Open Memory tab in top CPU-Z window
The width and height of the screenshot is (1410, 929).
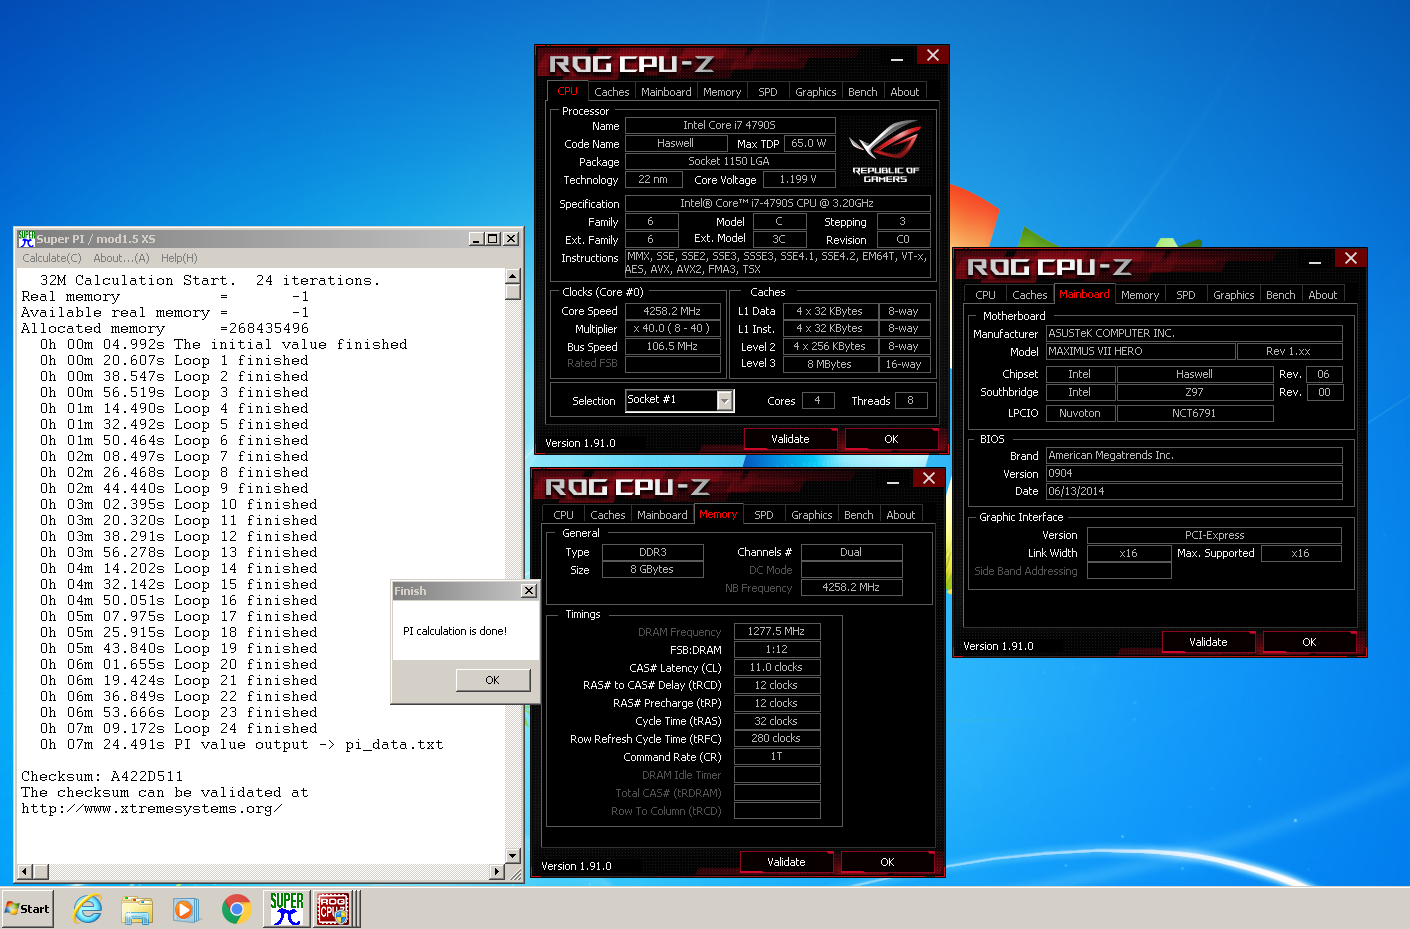[722, 92]
